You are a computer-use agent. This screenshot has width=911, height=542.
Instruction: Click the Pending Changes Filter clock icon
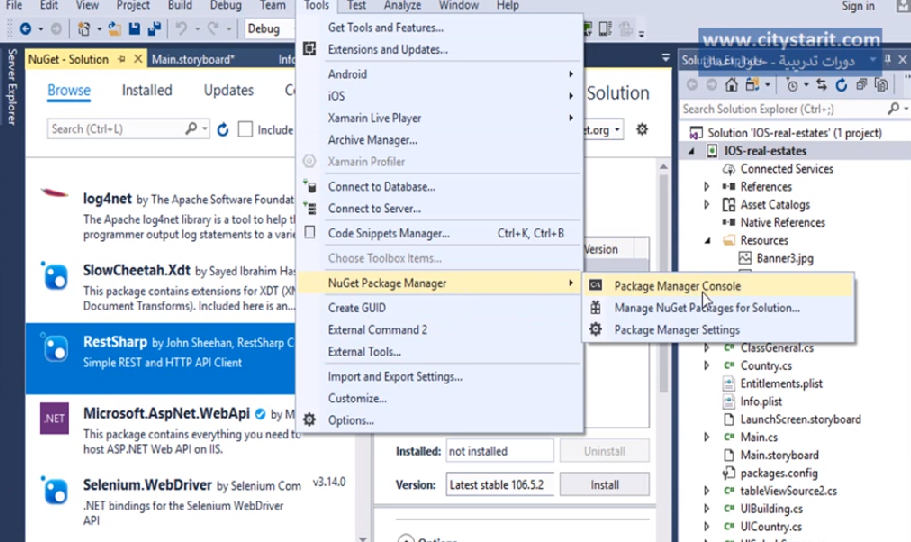click(x=792, y=85)
